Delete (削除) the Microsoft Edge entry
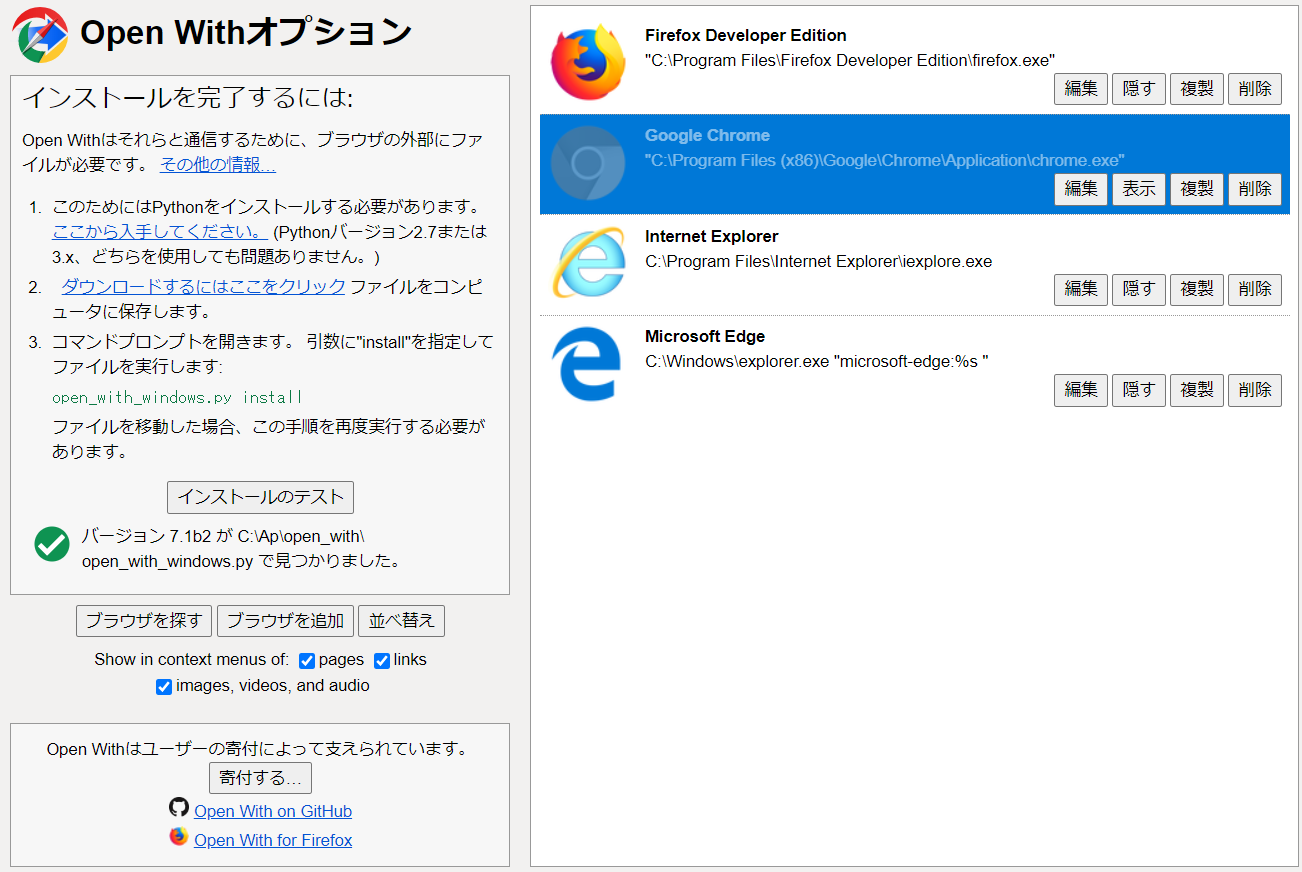This screenshot has height=872, width=1302. click(x=1255, y=390)
